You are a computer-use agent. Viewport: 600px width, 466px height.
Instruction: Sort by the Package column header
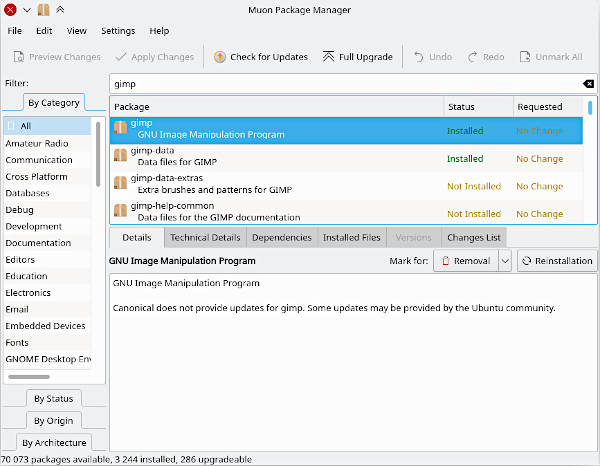click(x=277, y=107)
